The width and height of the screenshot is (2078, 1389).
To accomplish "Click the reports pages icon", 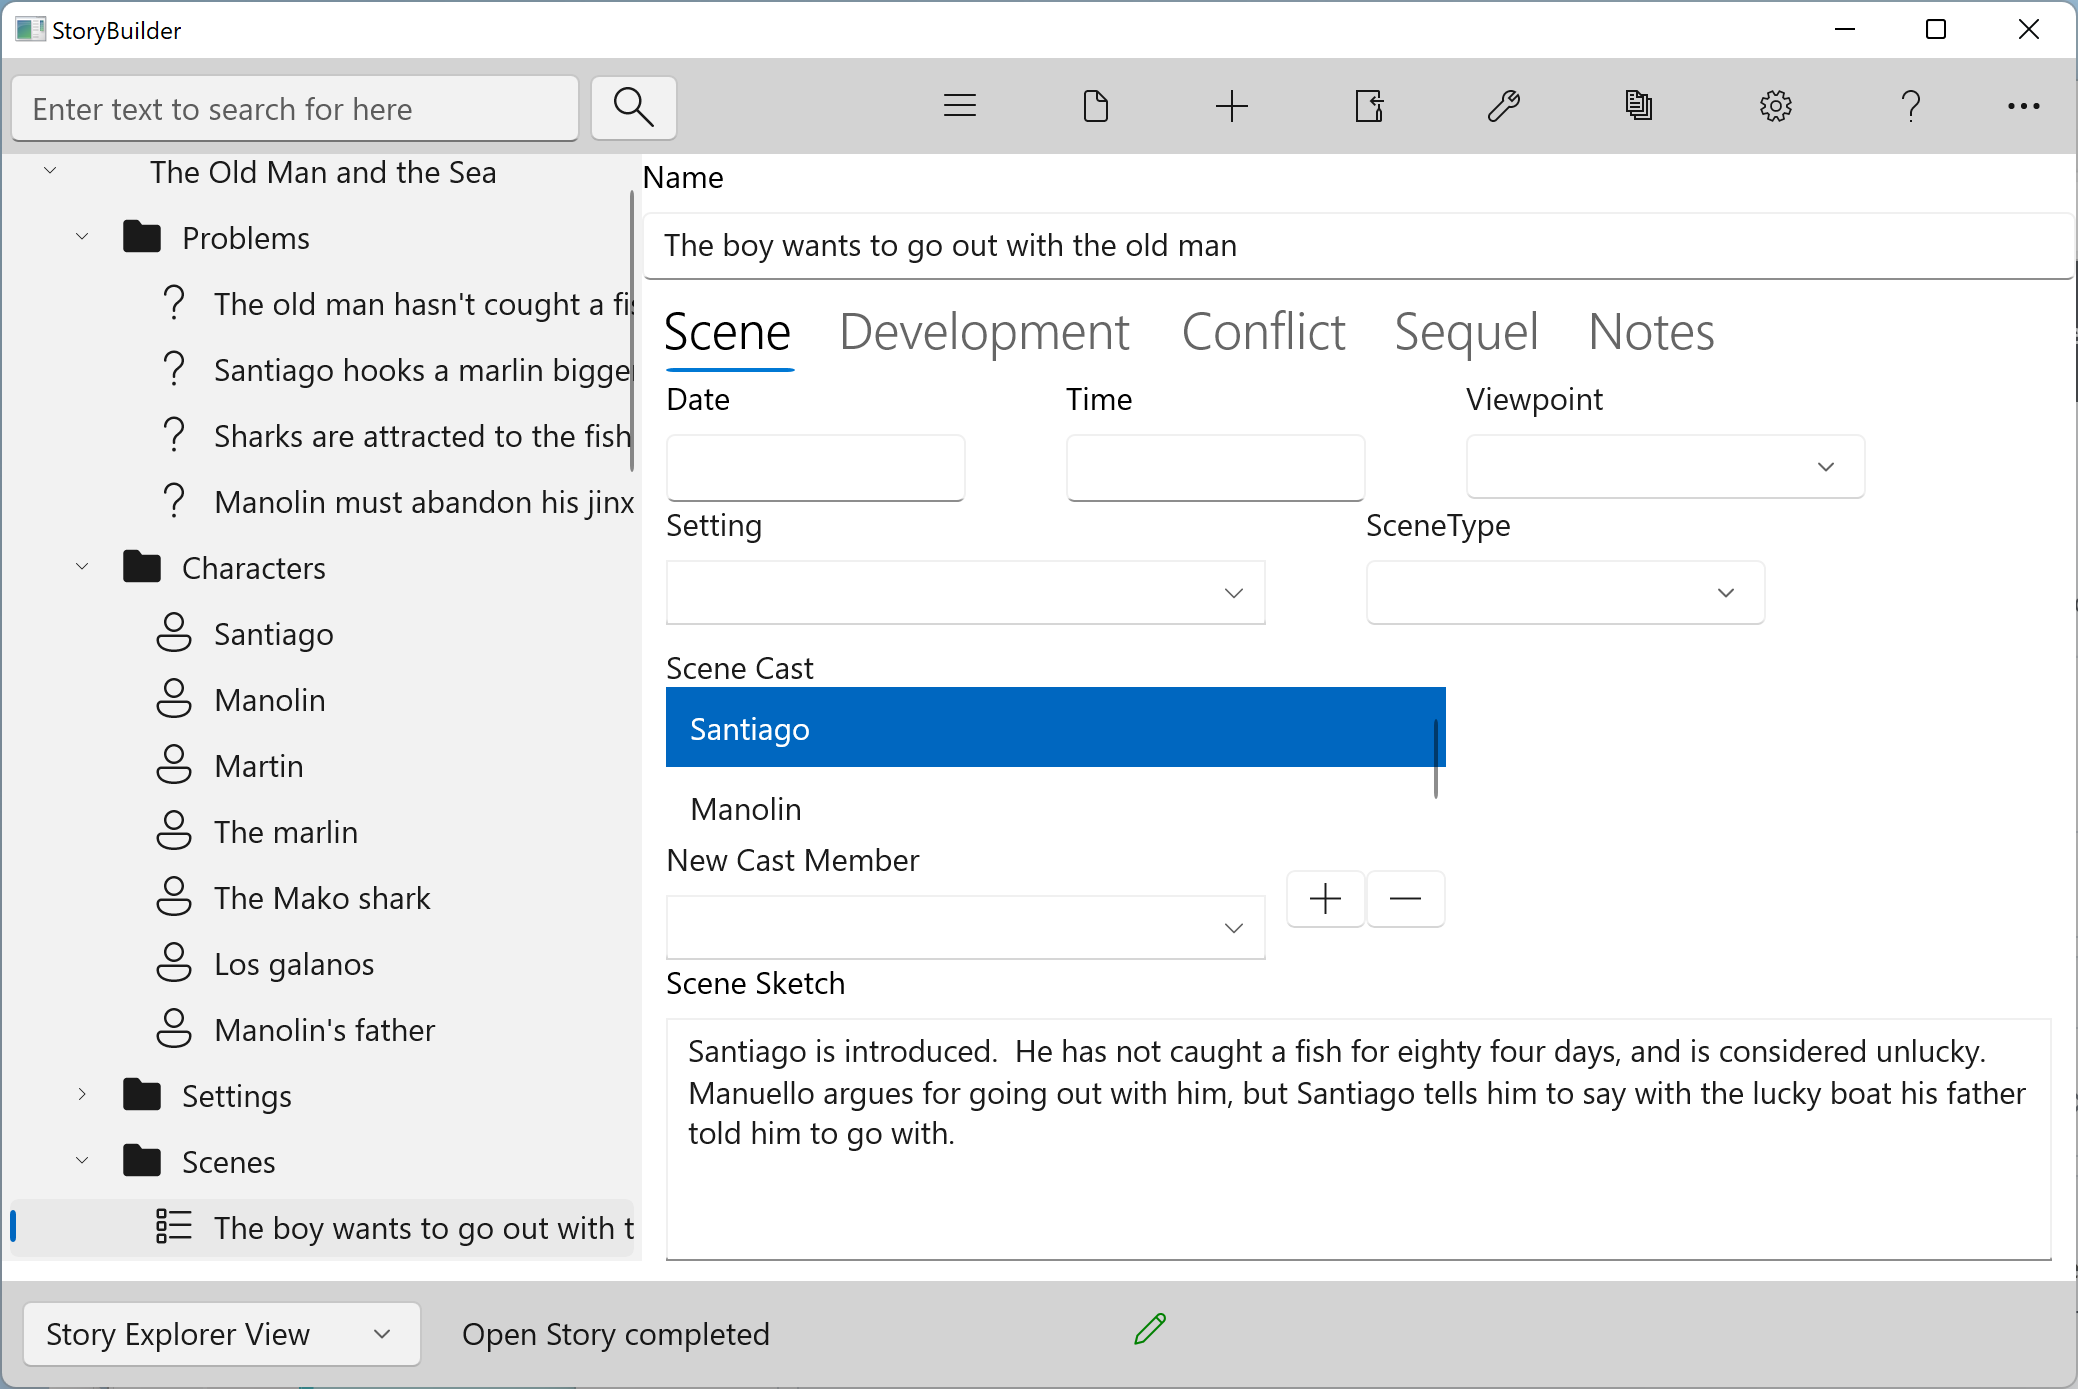I will point(1638,106).
